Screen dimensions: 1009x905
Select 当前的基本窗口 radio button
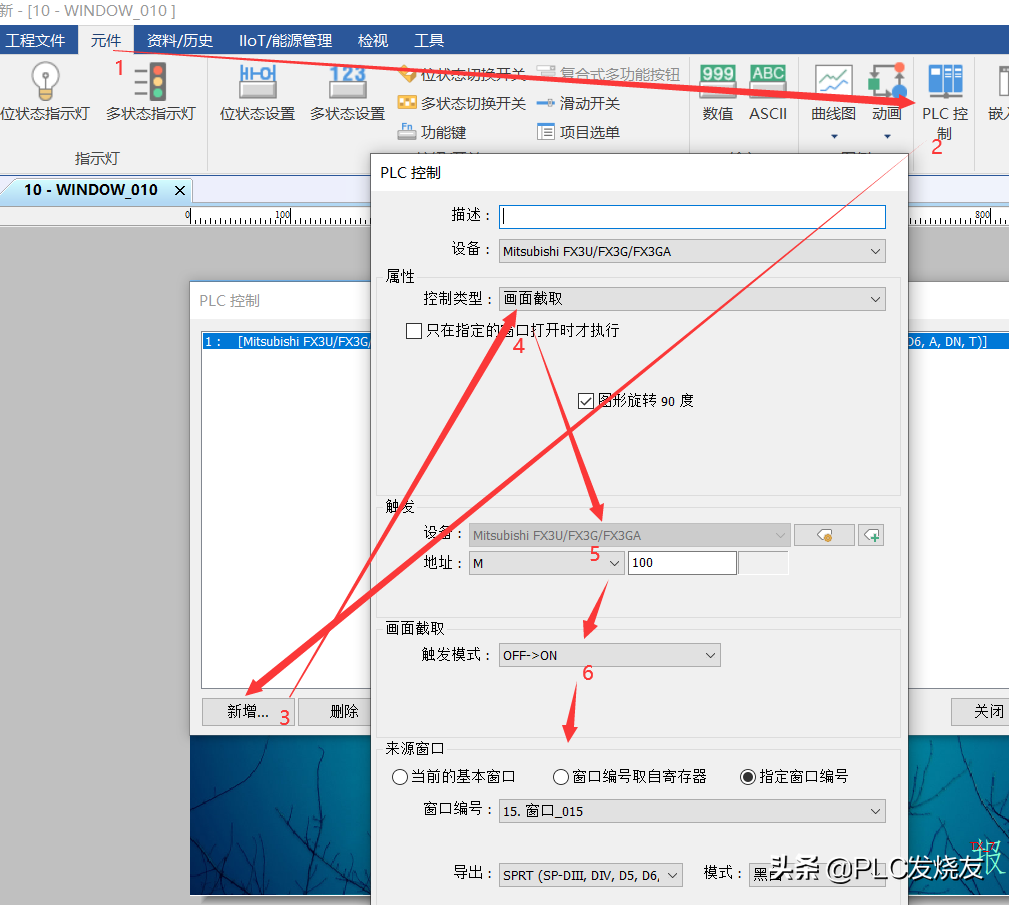(401, 776)
